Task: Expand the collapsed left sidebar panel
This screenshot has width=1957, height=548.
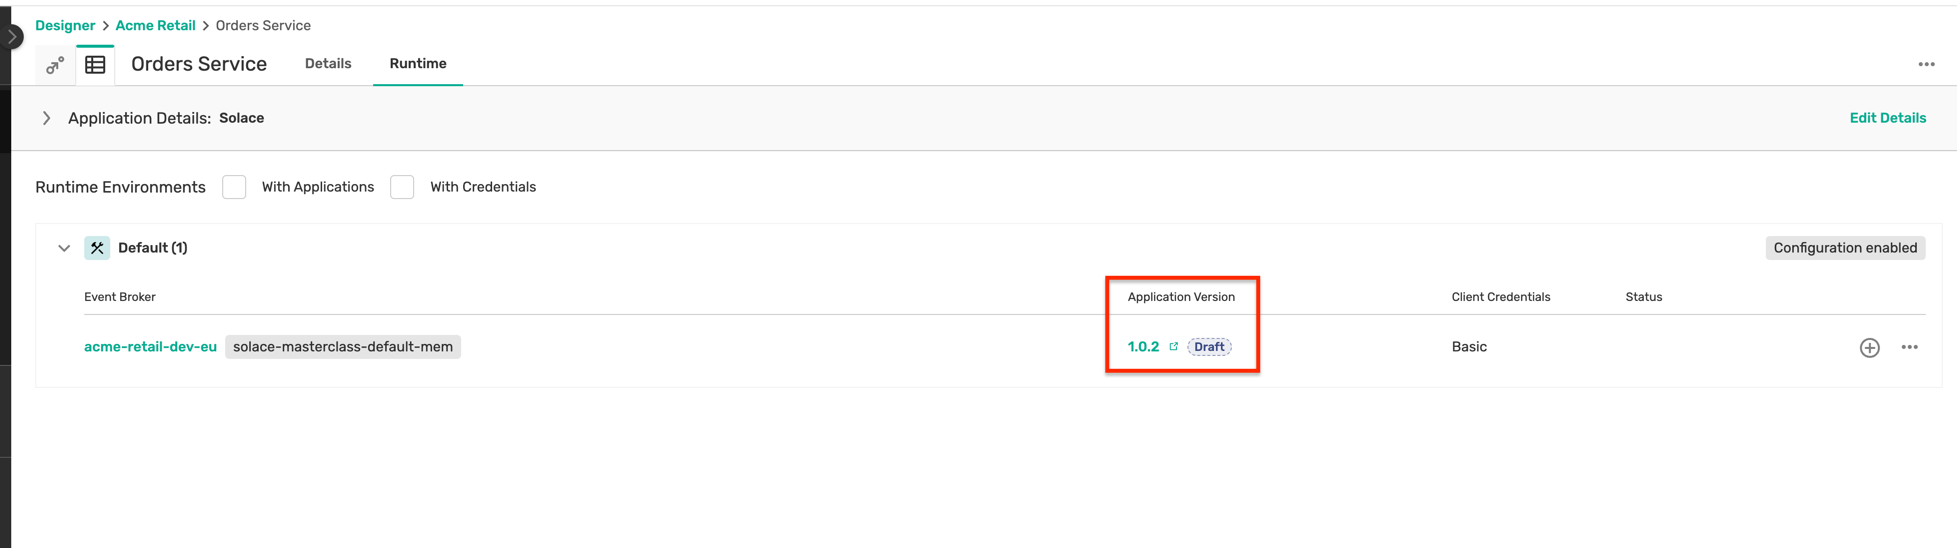Action: pyautogui.click(x=12, y=37)
